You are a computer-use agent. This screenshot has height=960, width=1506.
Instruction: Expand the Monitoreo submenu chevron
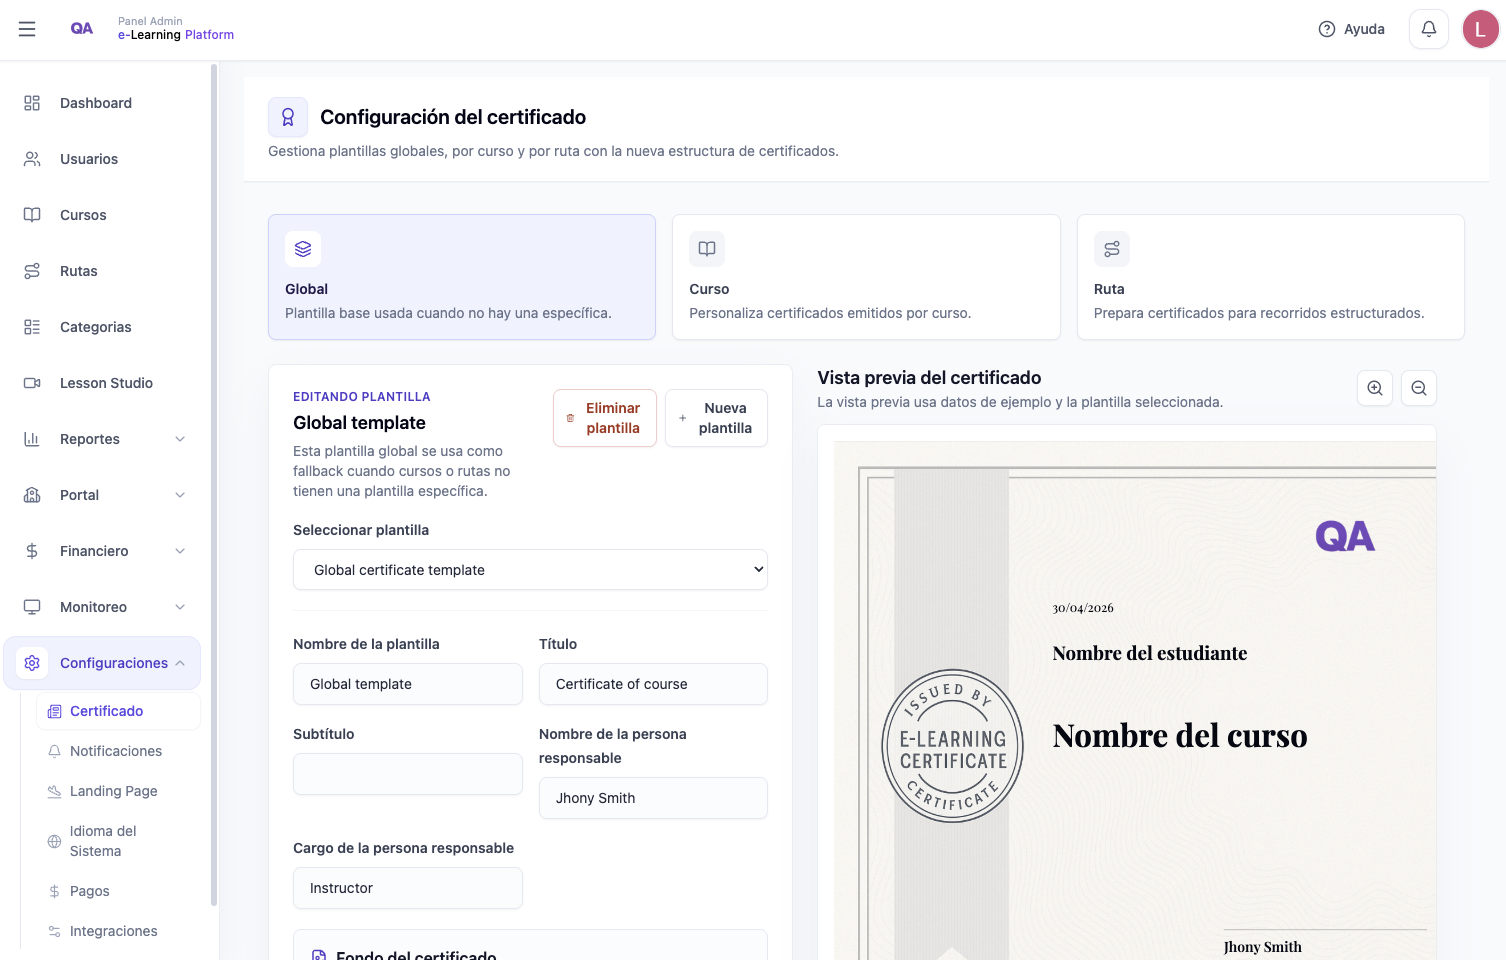pyautogui.click(x=180, y=607)
